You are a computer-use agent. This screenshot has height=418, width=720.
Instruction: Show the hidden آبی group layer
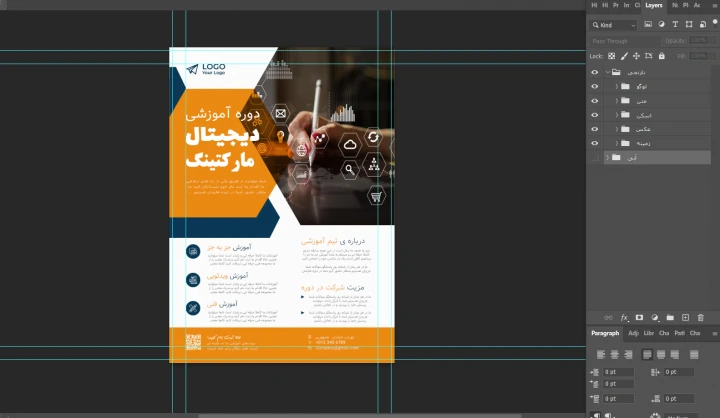point(595,157)
